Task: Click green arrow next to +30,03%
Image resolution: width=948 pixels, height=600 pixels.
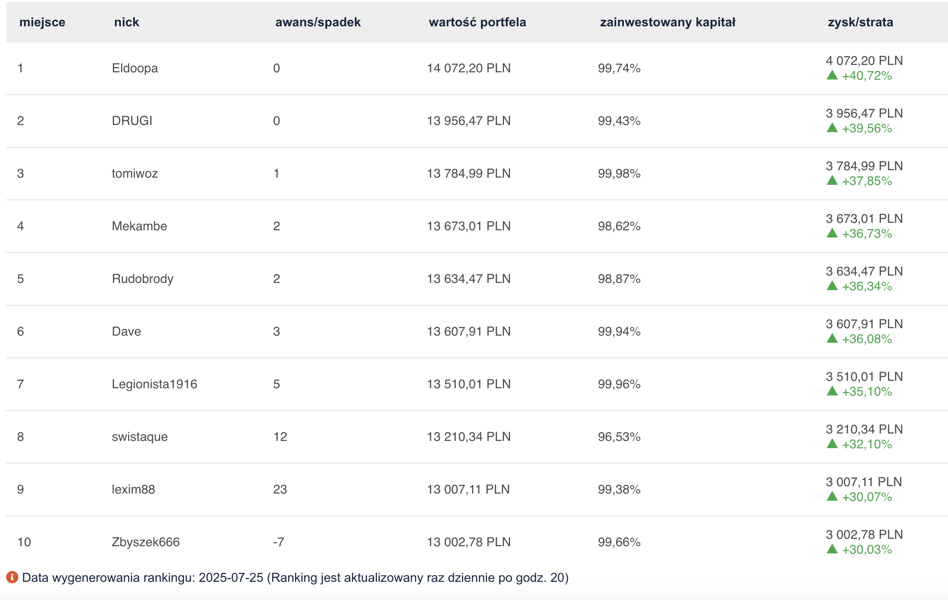Action: [832, 549]
